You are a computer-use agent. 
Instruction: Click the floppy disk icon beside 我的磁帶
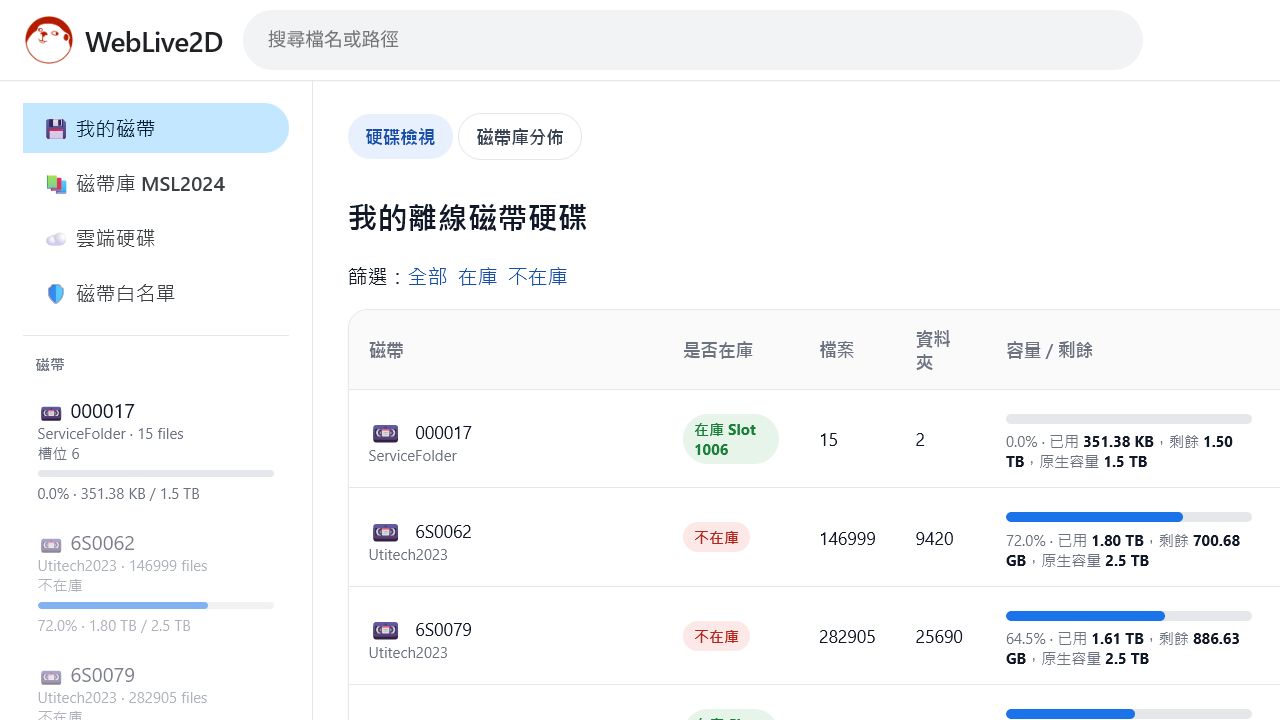(x=56, y=129)
